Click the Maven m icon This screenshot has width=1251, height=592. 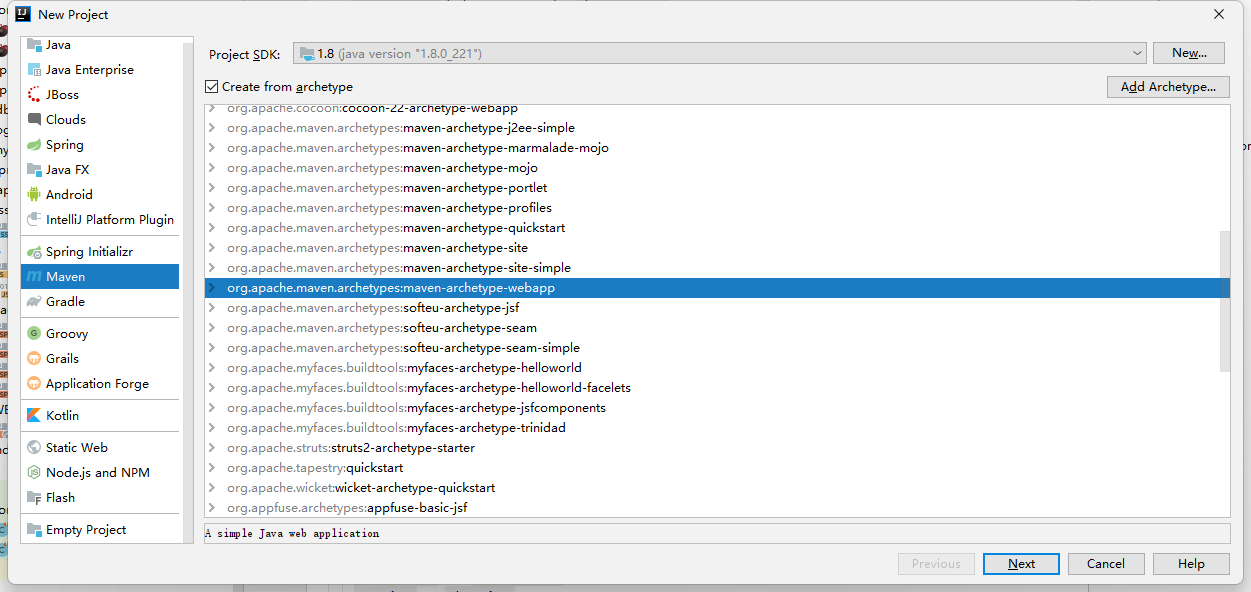click(x=34, y=277)
